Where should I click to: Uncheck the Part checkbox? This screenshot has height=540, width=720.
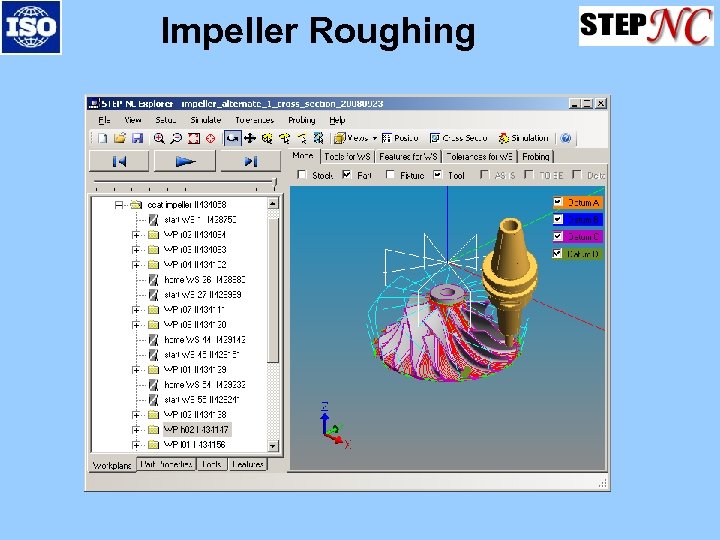coord(347,175)
